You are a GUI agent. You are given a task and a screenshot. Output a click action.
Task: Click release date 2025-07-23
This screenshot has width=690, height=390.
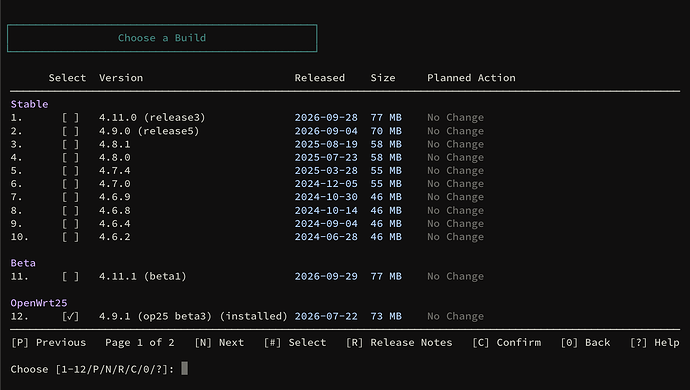[326, 158]
